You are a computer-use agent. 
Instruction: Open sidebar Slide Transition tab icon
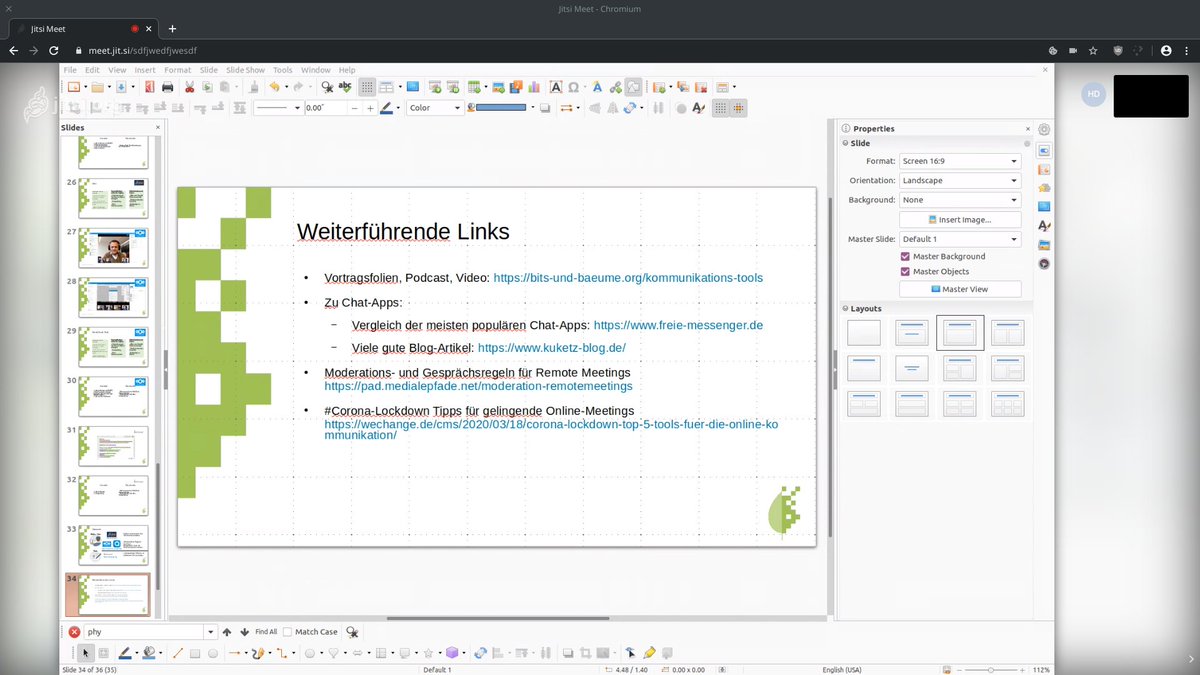[1044, 169]
